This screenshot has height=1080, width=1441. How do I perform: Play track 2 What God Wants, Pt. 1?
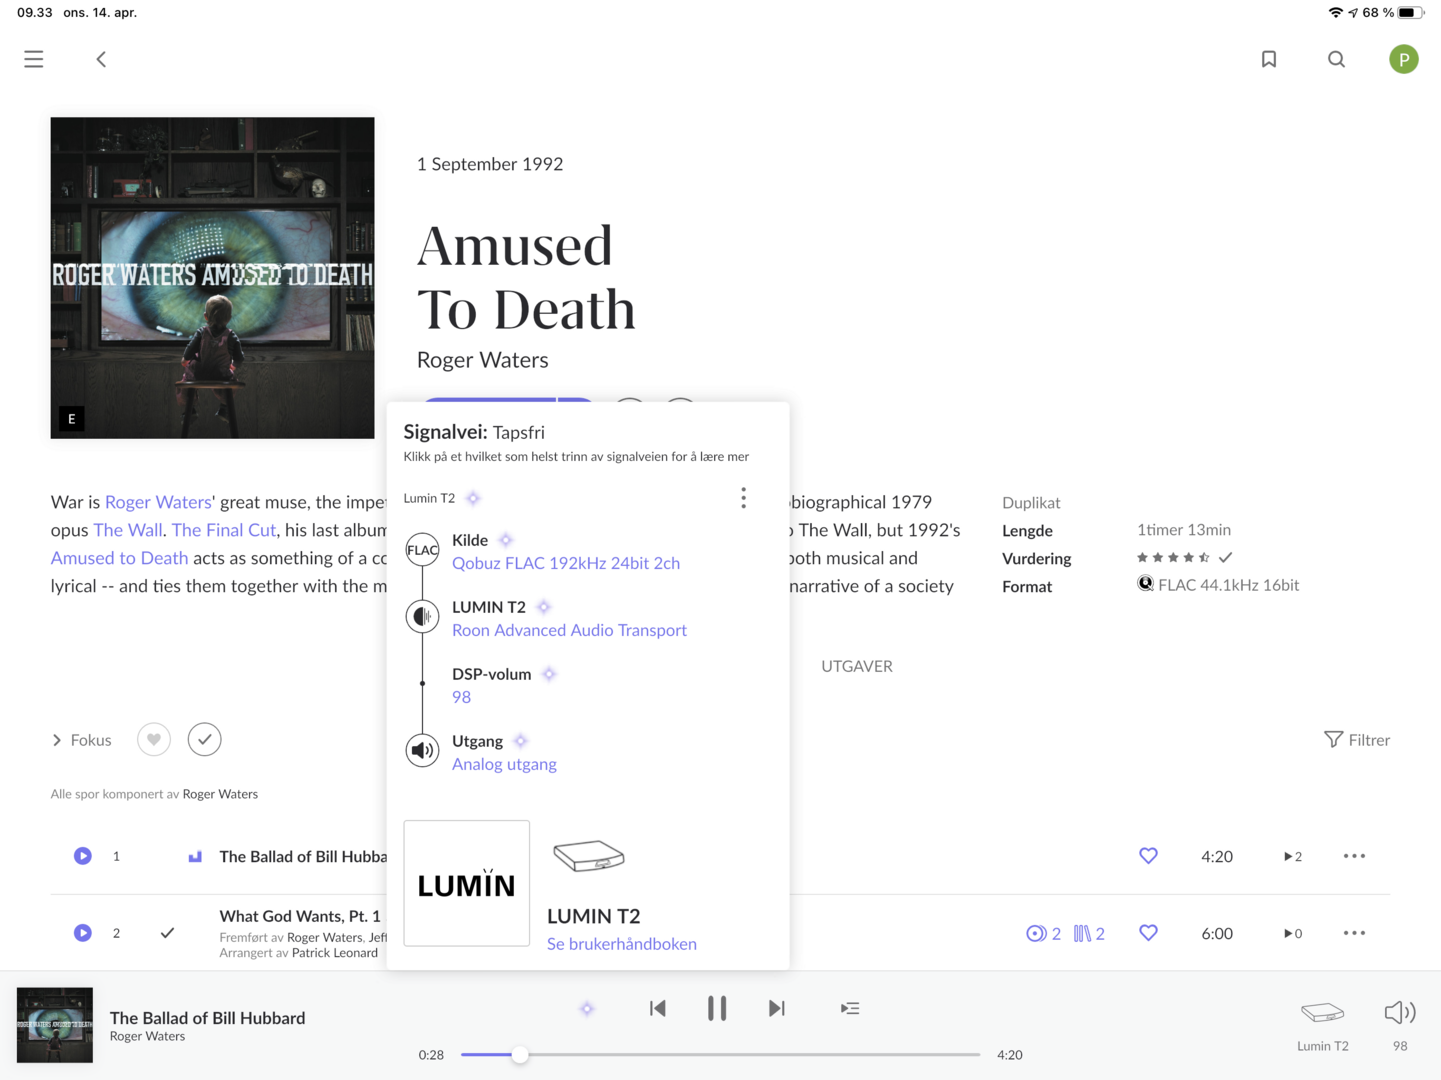coord(83,933)
